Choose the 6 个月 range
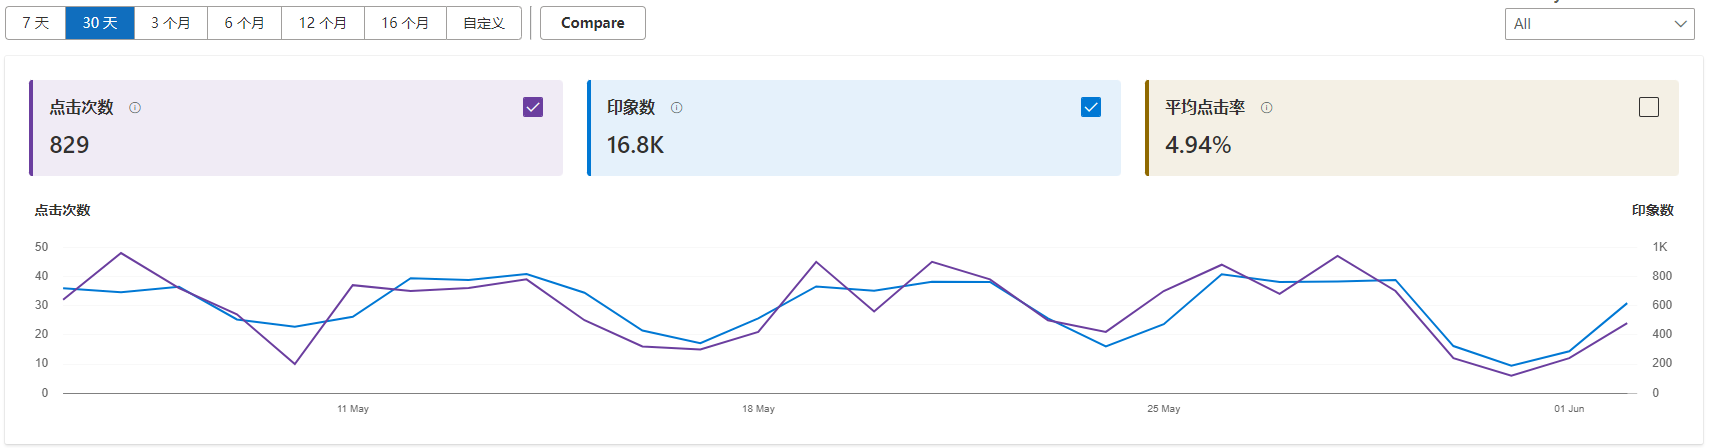This screenshot has height=448, width=1710. coord(244,23)
